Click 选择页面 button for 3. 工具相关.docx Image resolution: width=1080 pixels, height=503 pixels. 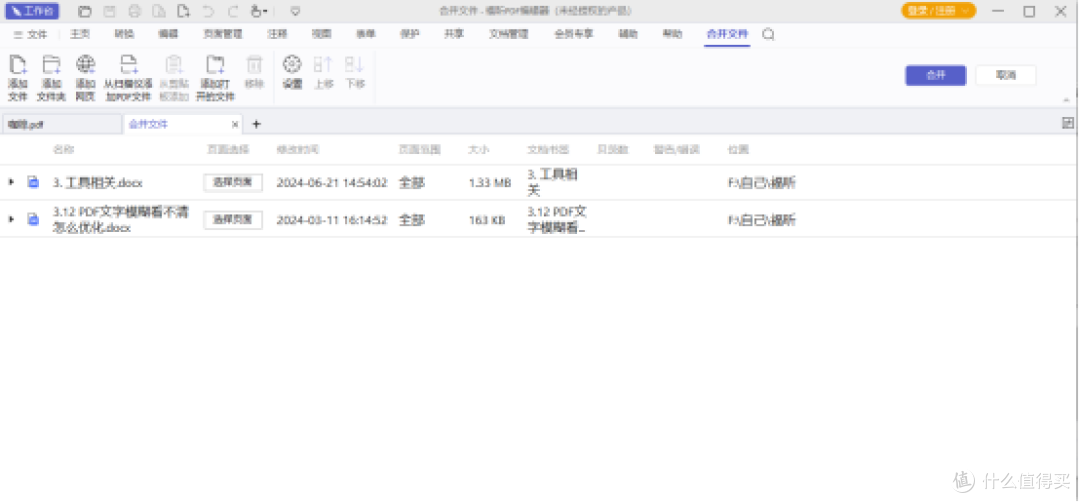coord(233,182)
